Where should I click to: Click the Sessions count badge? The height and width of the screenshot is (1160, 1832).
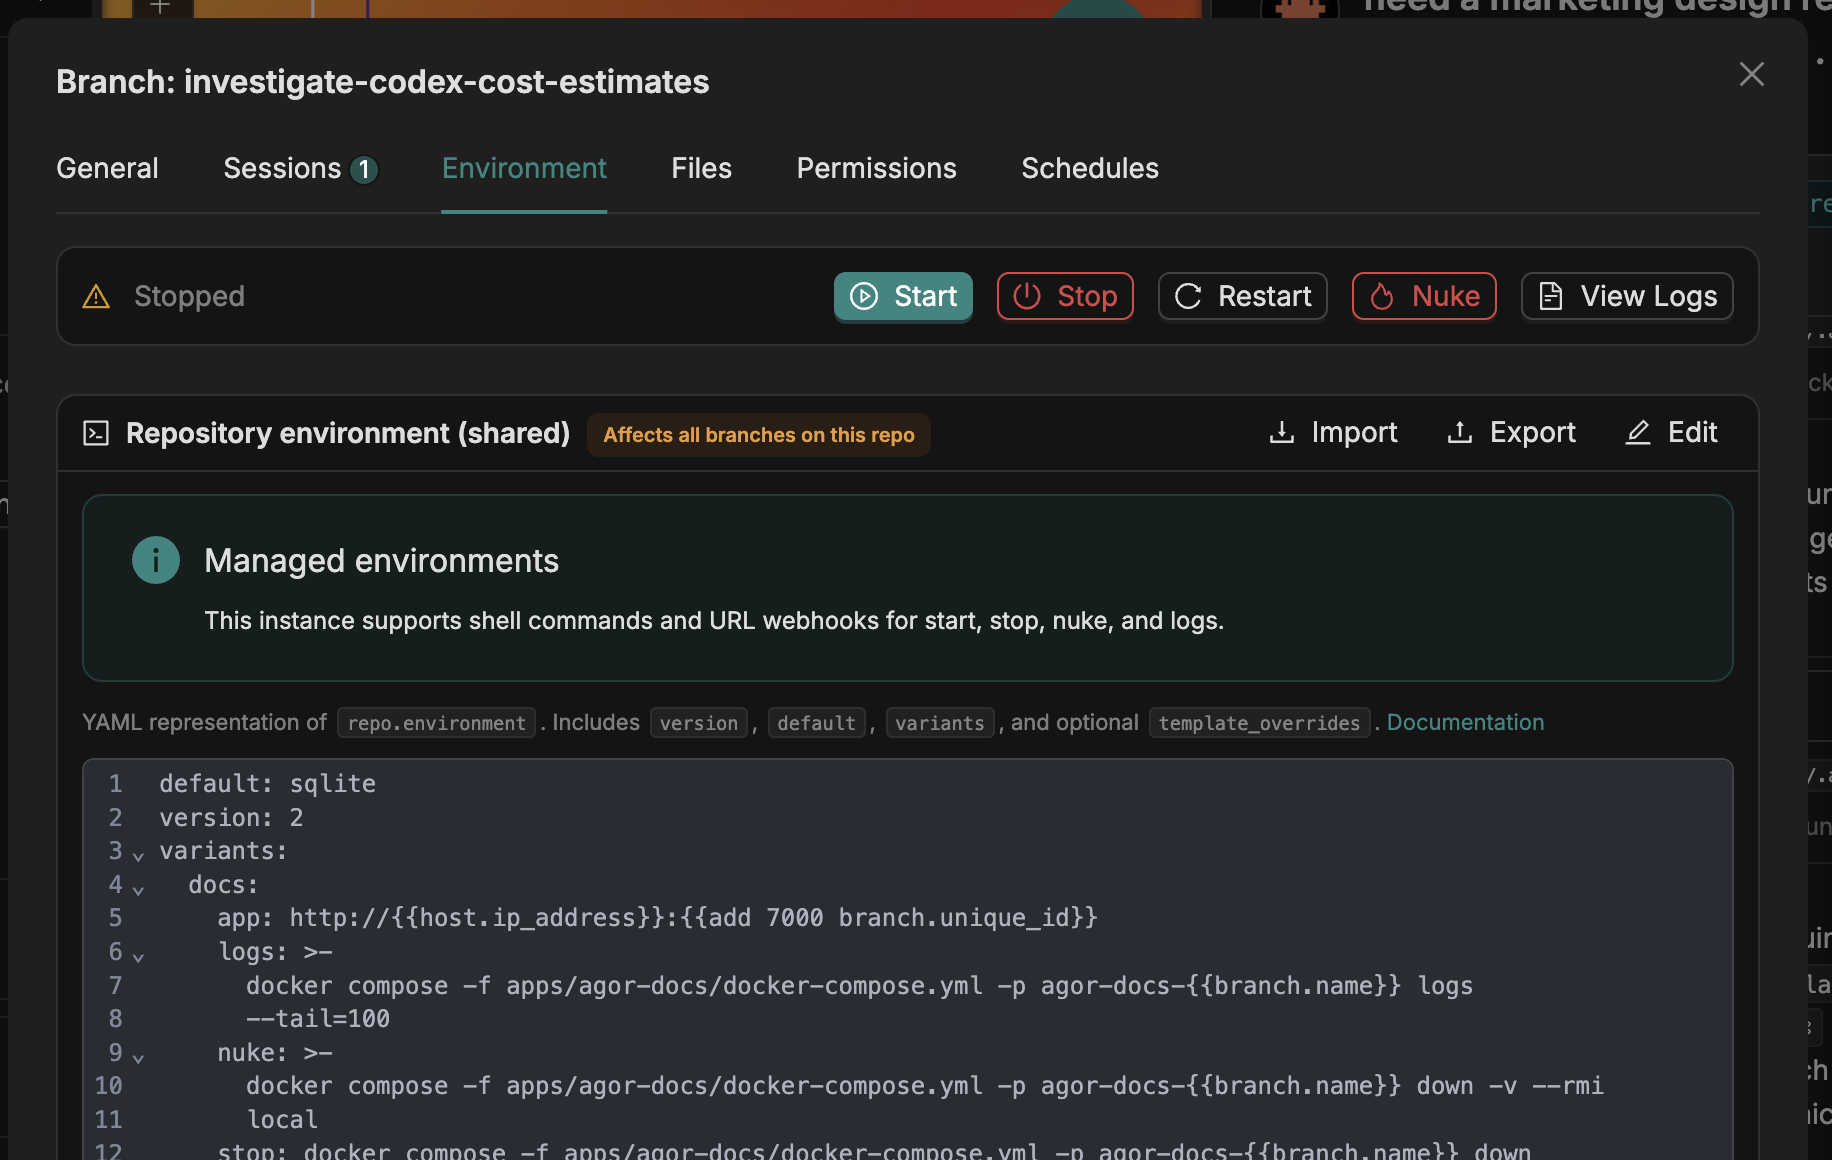[x=364, y=170]
